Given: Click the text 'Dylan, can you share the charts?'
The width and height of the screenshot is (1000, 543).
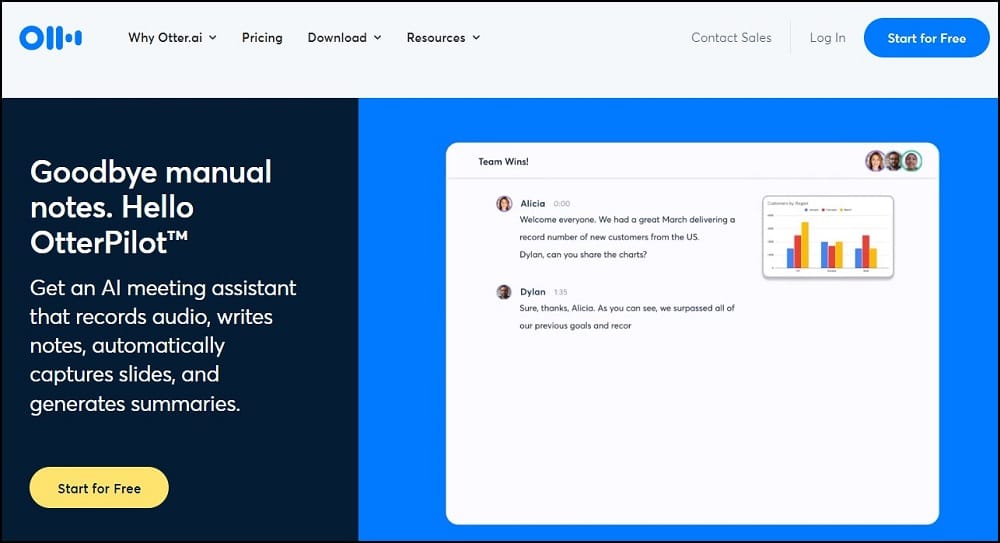Looking at the screenshot, I should [x=583, y=254].
